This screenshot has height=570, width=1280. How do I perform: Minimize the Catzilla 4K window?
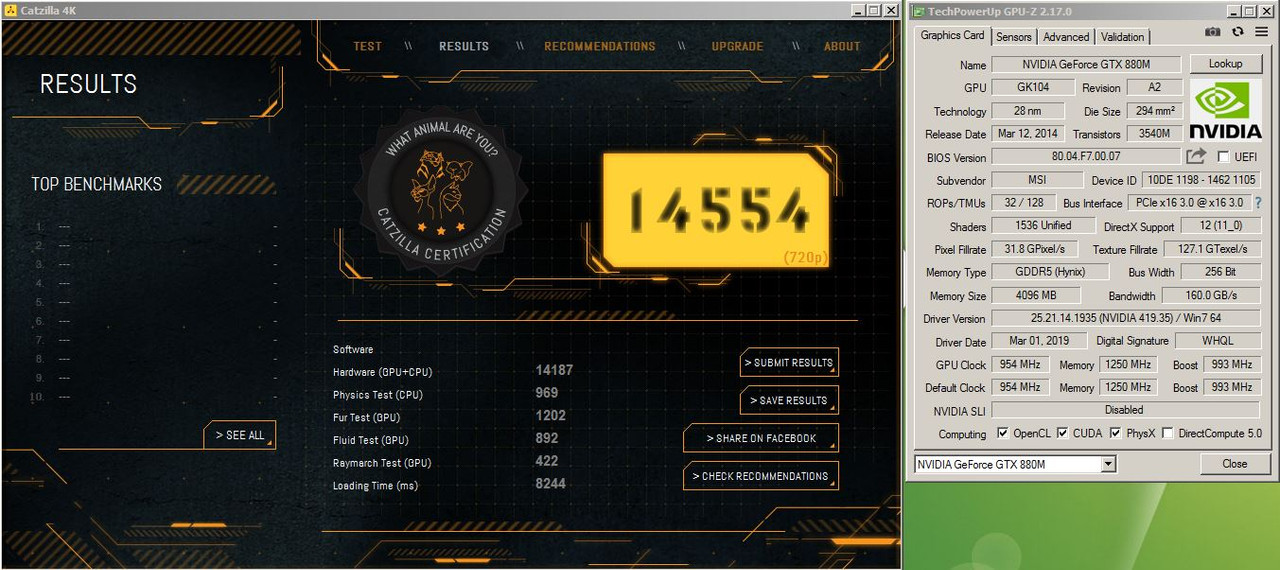858,10
